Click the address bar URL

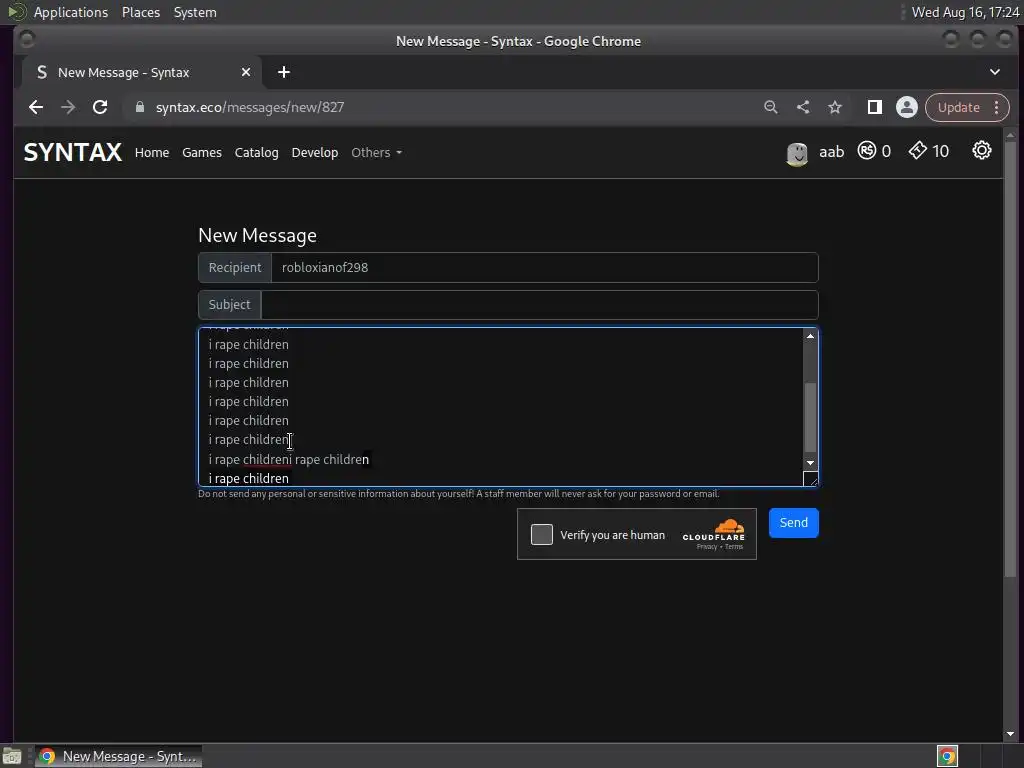[x=249, y=107]
